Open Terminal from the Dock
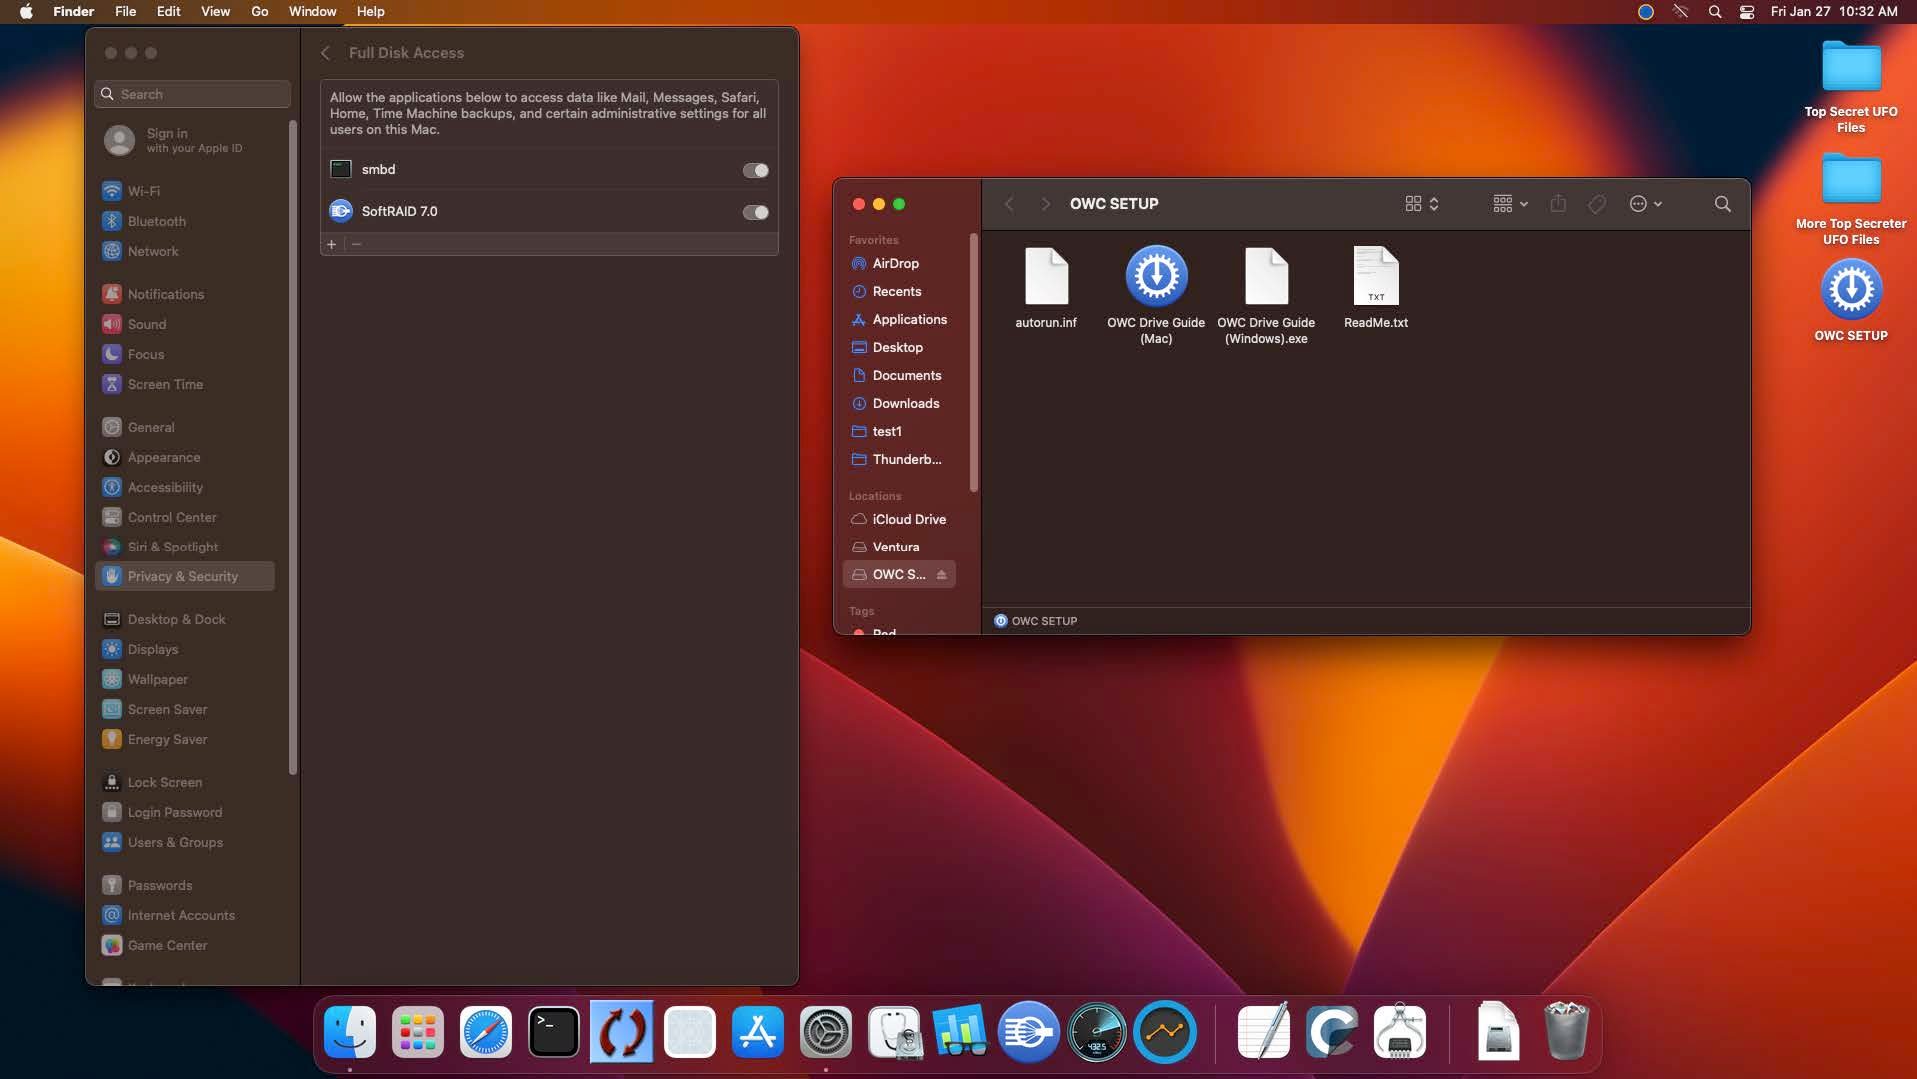Screen dimensions: 1917x1079 553,1032
